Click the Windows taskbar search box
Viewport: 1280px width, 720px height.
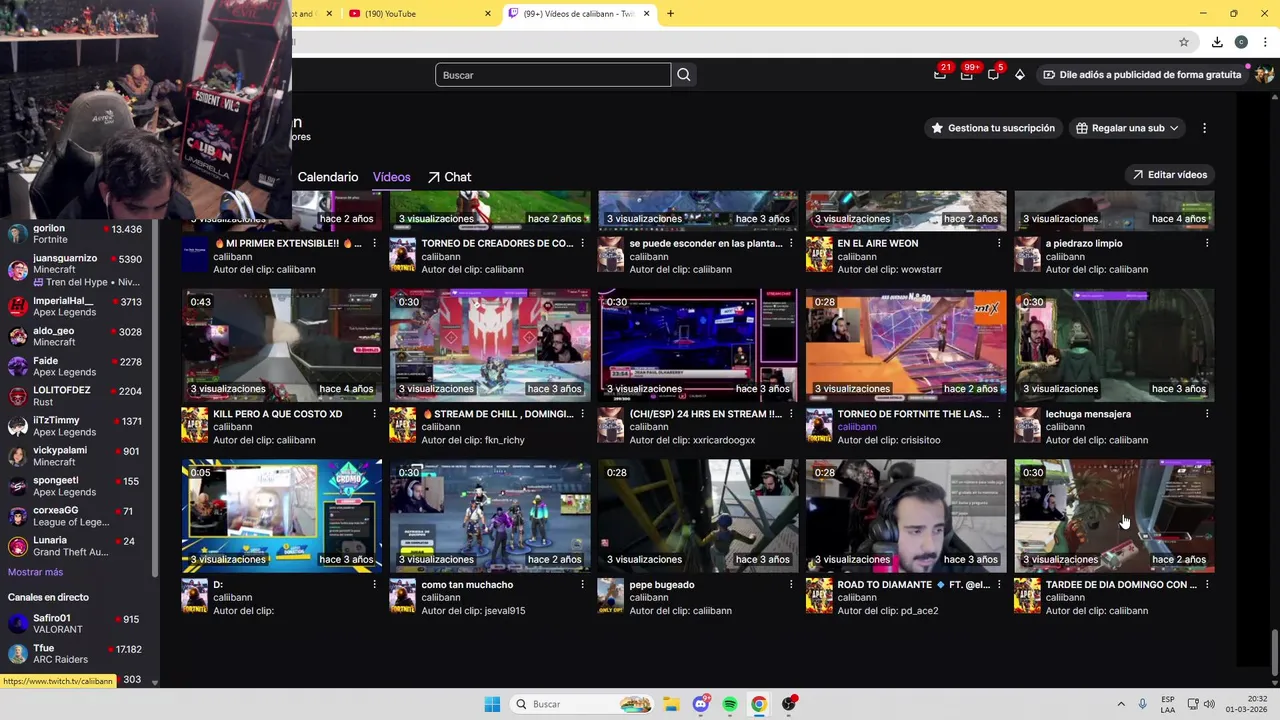click(583, 704)
